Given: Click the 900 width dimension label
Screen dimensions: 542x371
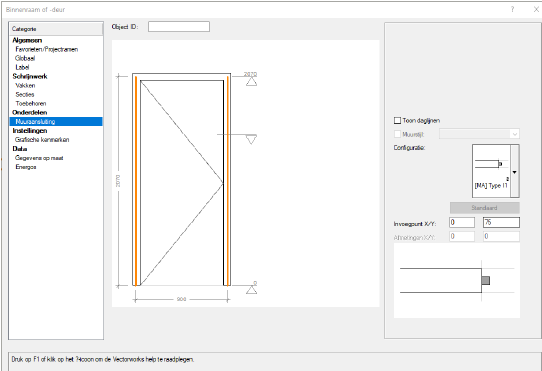Looking at the screenshot, I should [181, 299].
